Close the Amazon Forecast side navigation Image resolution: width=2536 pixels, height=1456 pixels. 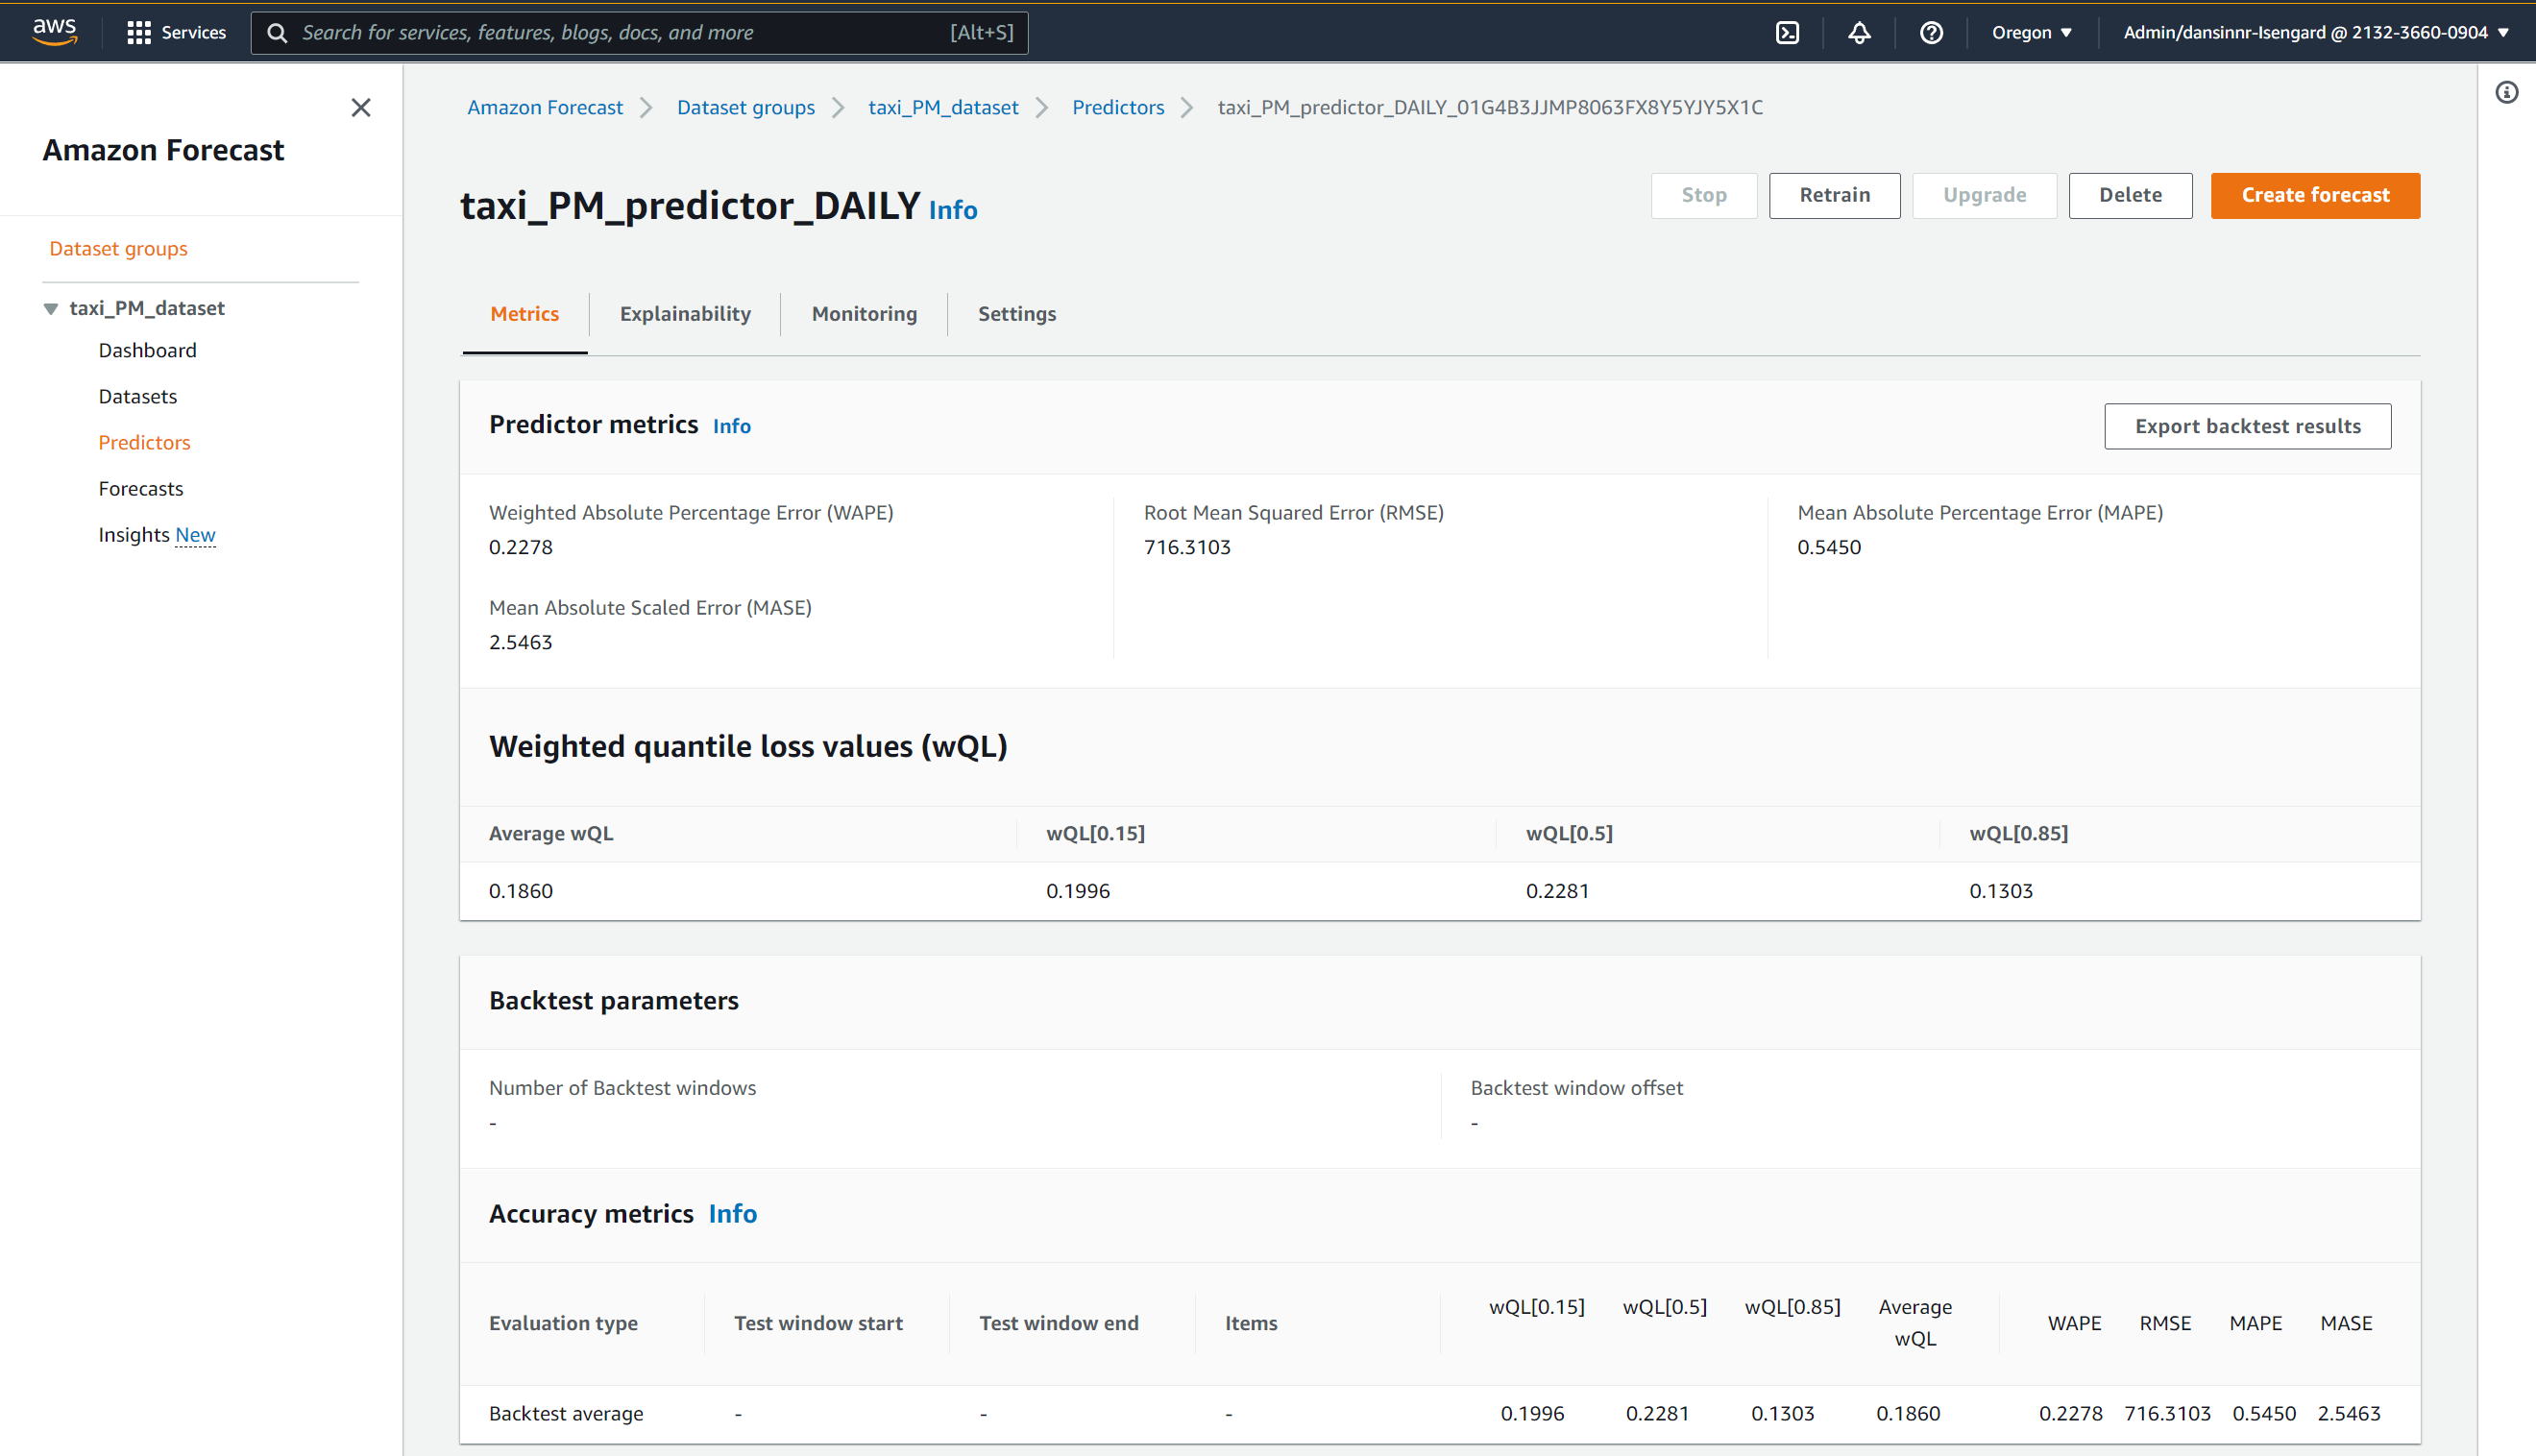pos(361,107)
